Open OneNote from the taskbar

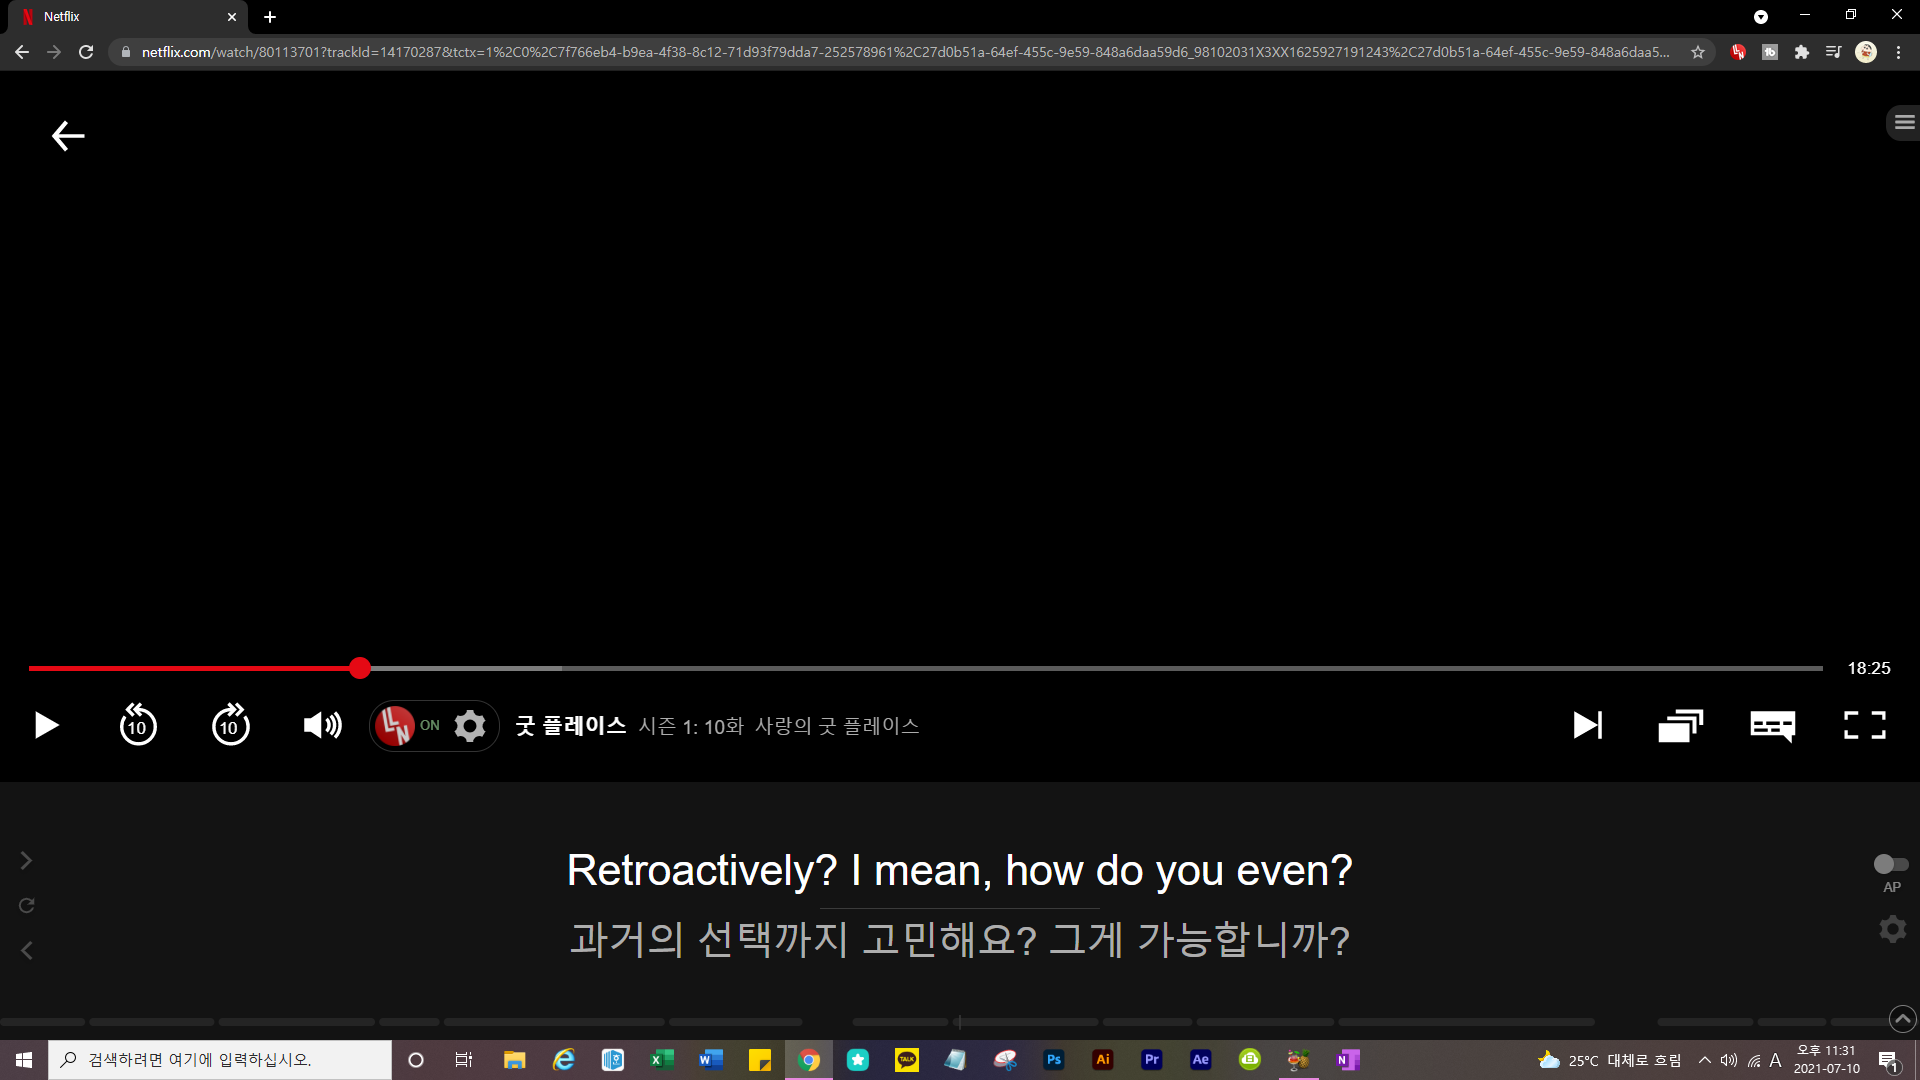1348,1059
